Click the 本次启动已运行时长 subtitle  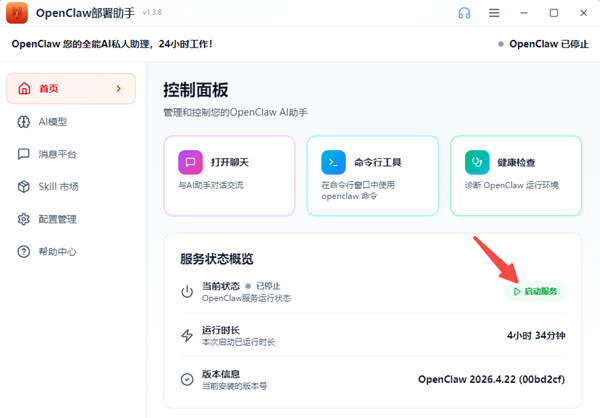238,342
